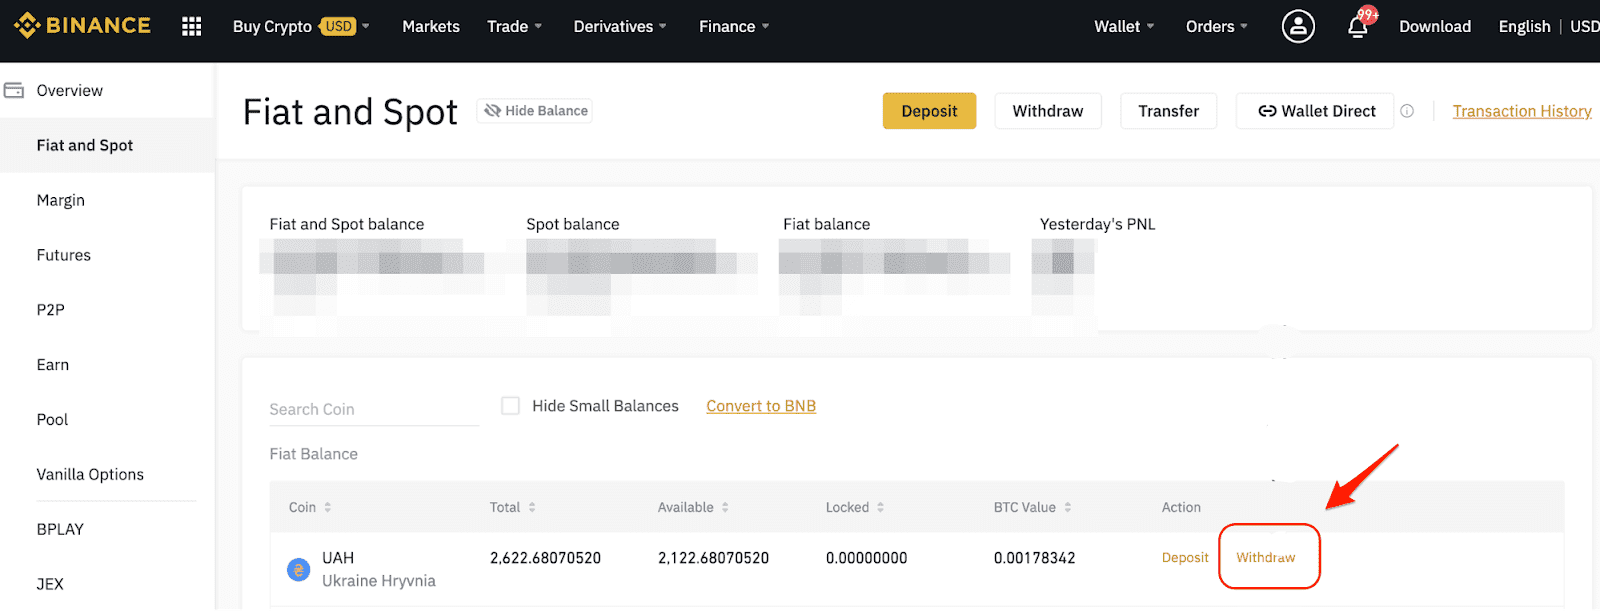The width and height of the screenshot is (1600, 611).
Task: Click Withdraw in the UAH row
Action: 1265,557
